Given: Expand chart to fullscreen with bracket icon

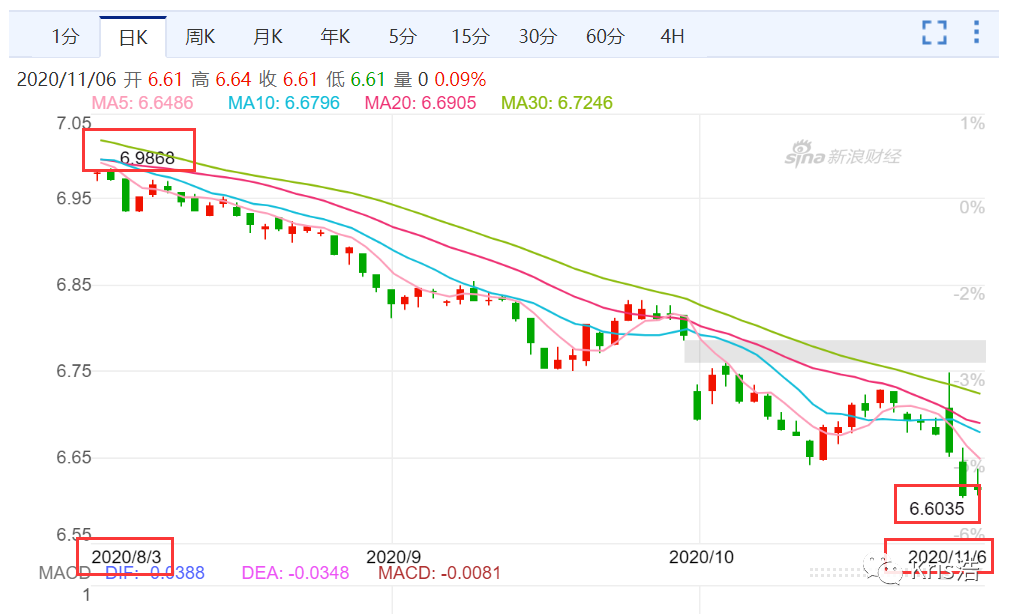Looking at the screenshot, I should 934,32.
